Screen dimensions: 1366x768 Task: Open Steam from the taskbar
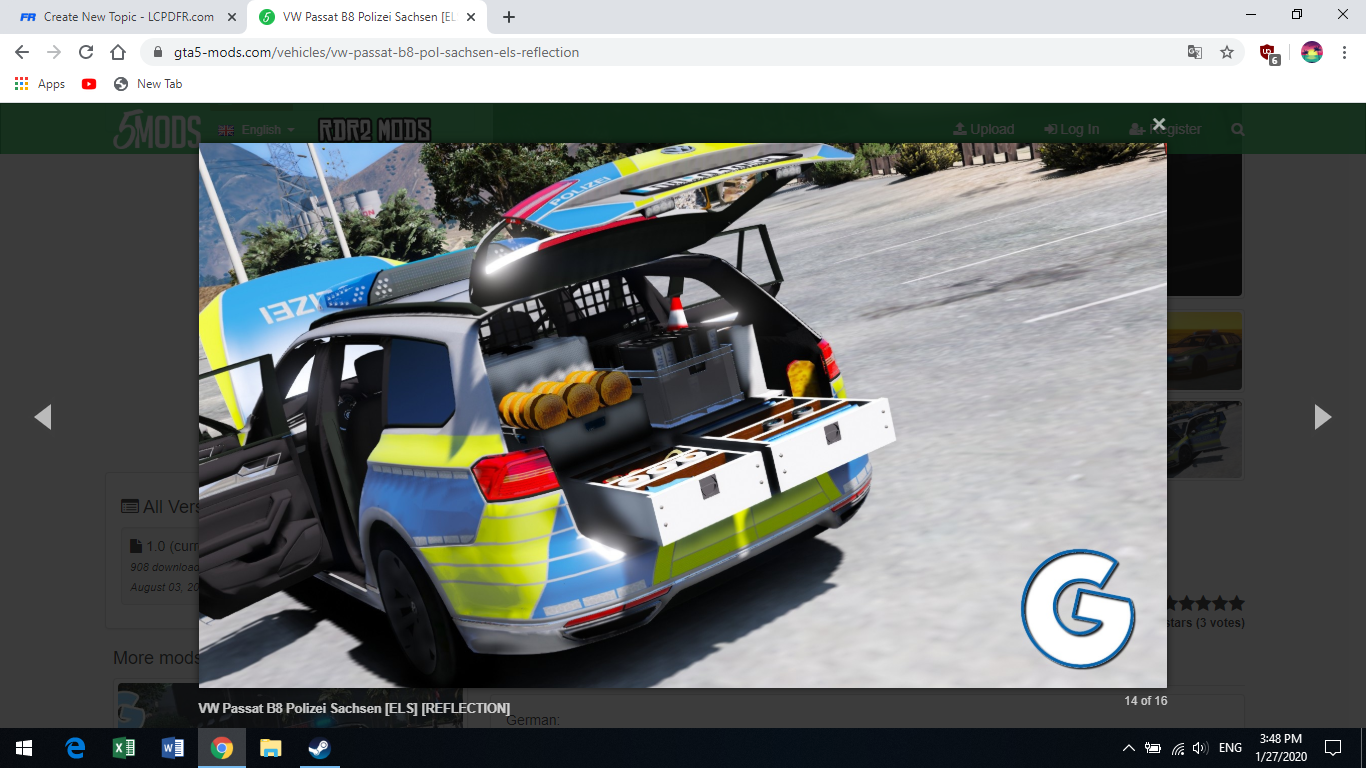[x=320, y=748]
